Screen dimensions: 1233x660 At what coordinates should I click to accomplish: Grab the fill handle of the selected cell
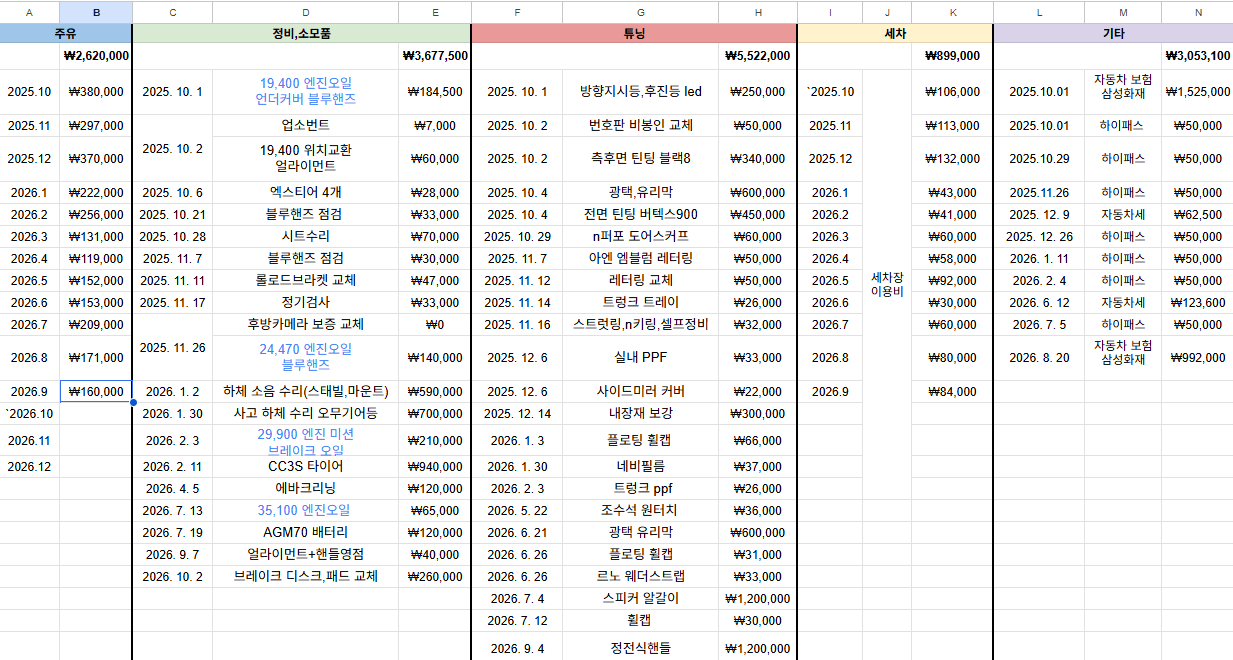click(x=132, y=403)
